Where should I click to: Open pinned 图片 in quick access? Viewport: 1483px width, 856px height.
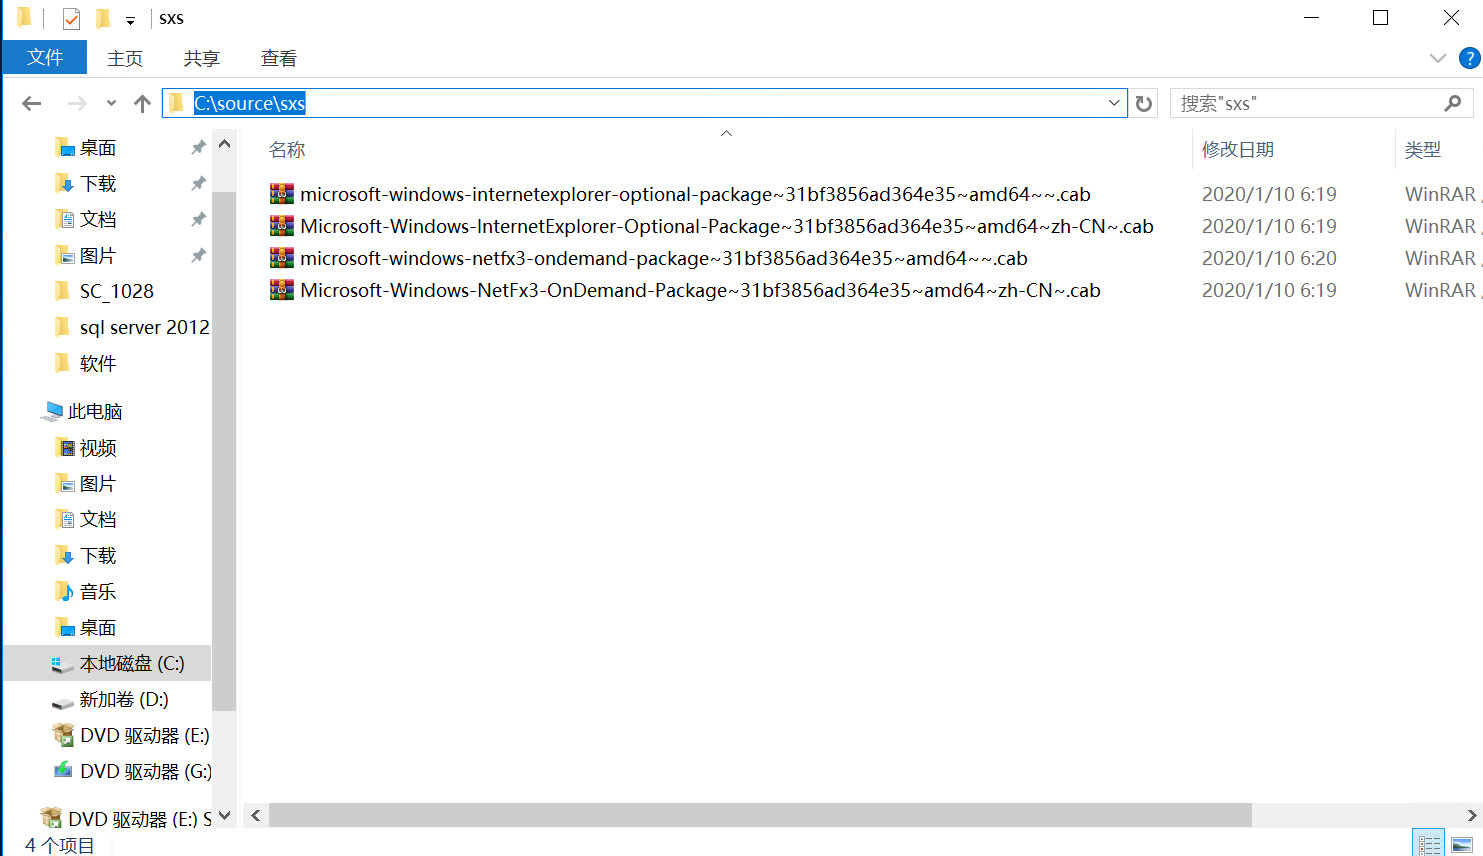tap(98, 256)
